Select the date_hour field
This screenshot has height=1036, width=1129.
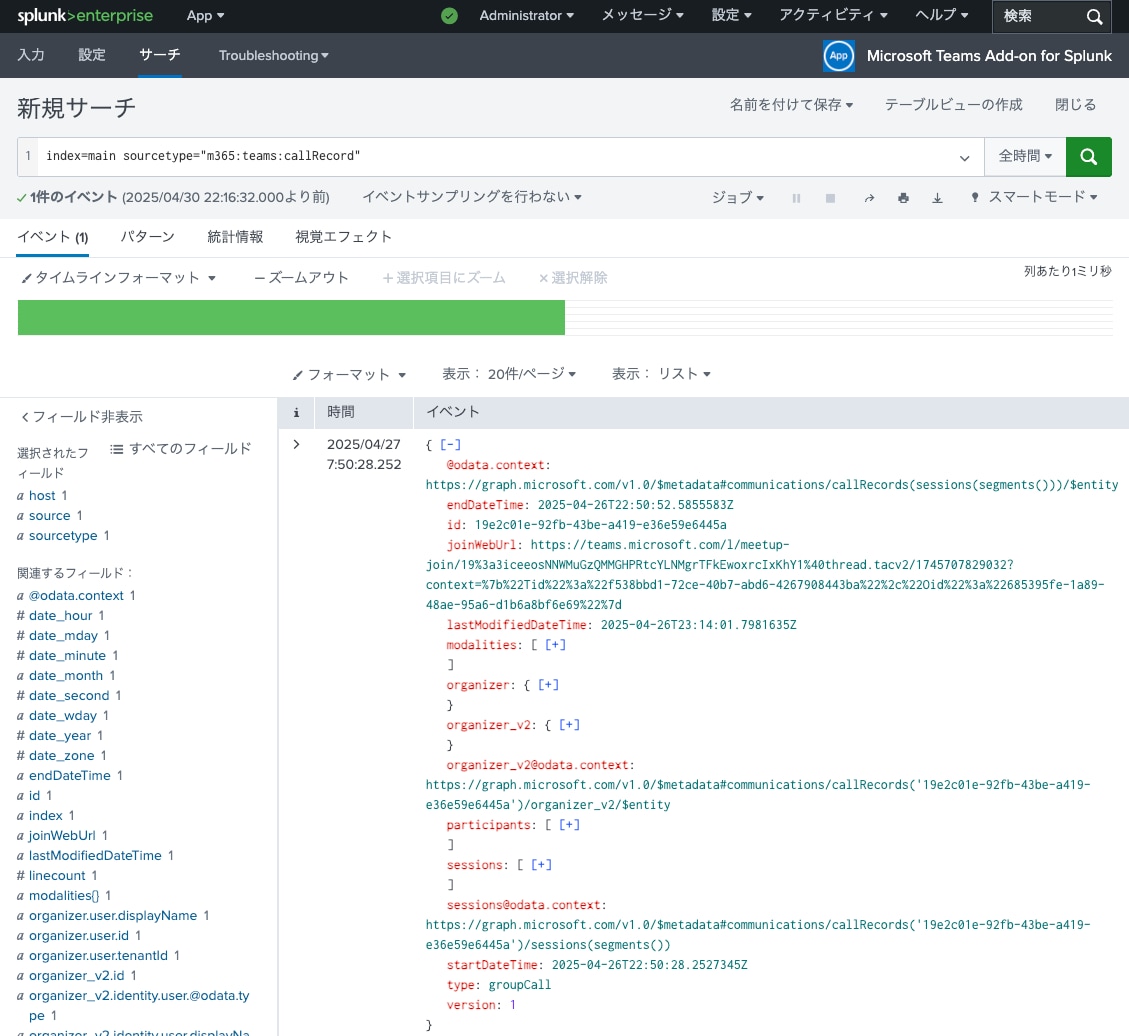click(60, 616)
